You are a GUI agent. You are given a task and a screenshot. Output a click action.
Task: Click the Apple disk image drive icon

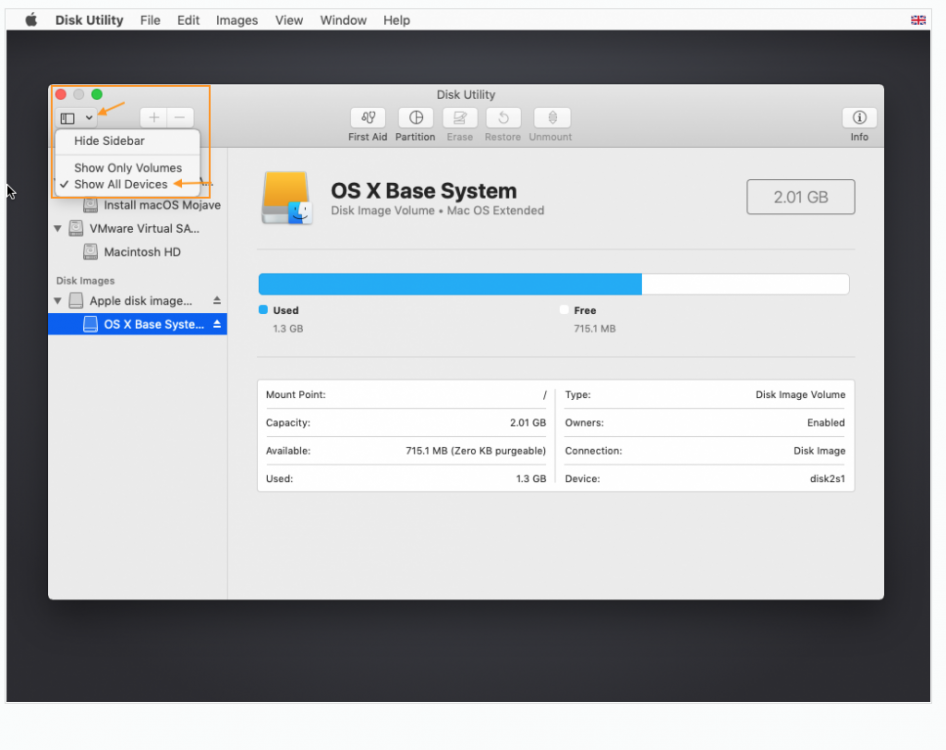pos(76,300)
